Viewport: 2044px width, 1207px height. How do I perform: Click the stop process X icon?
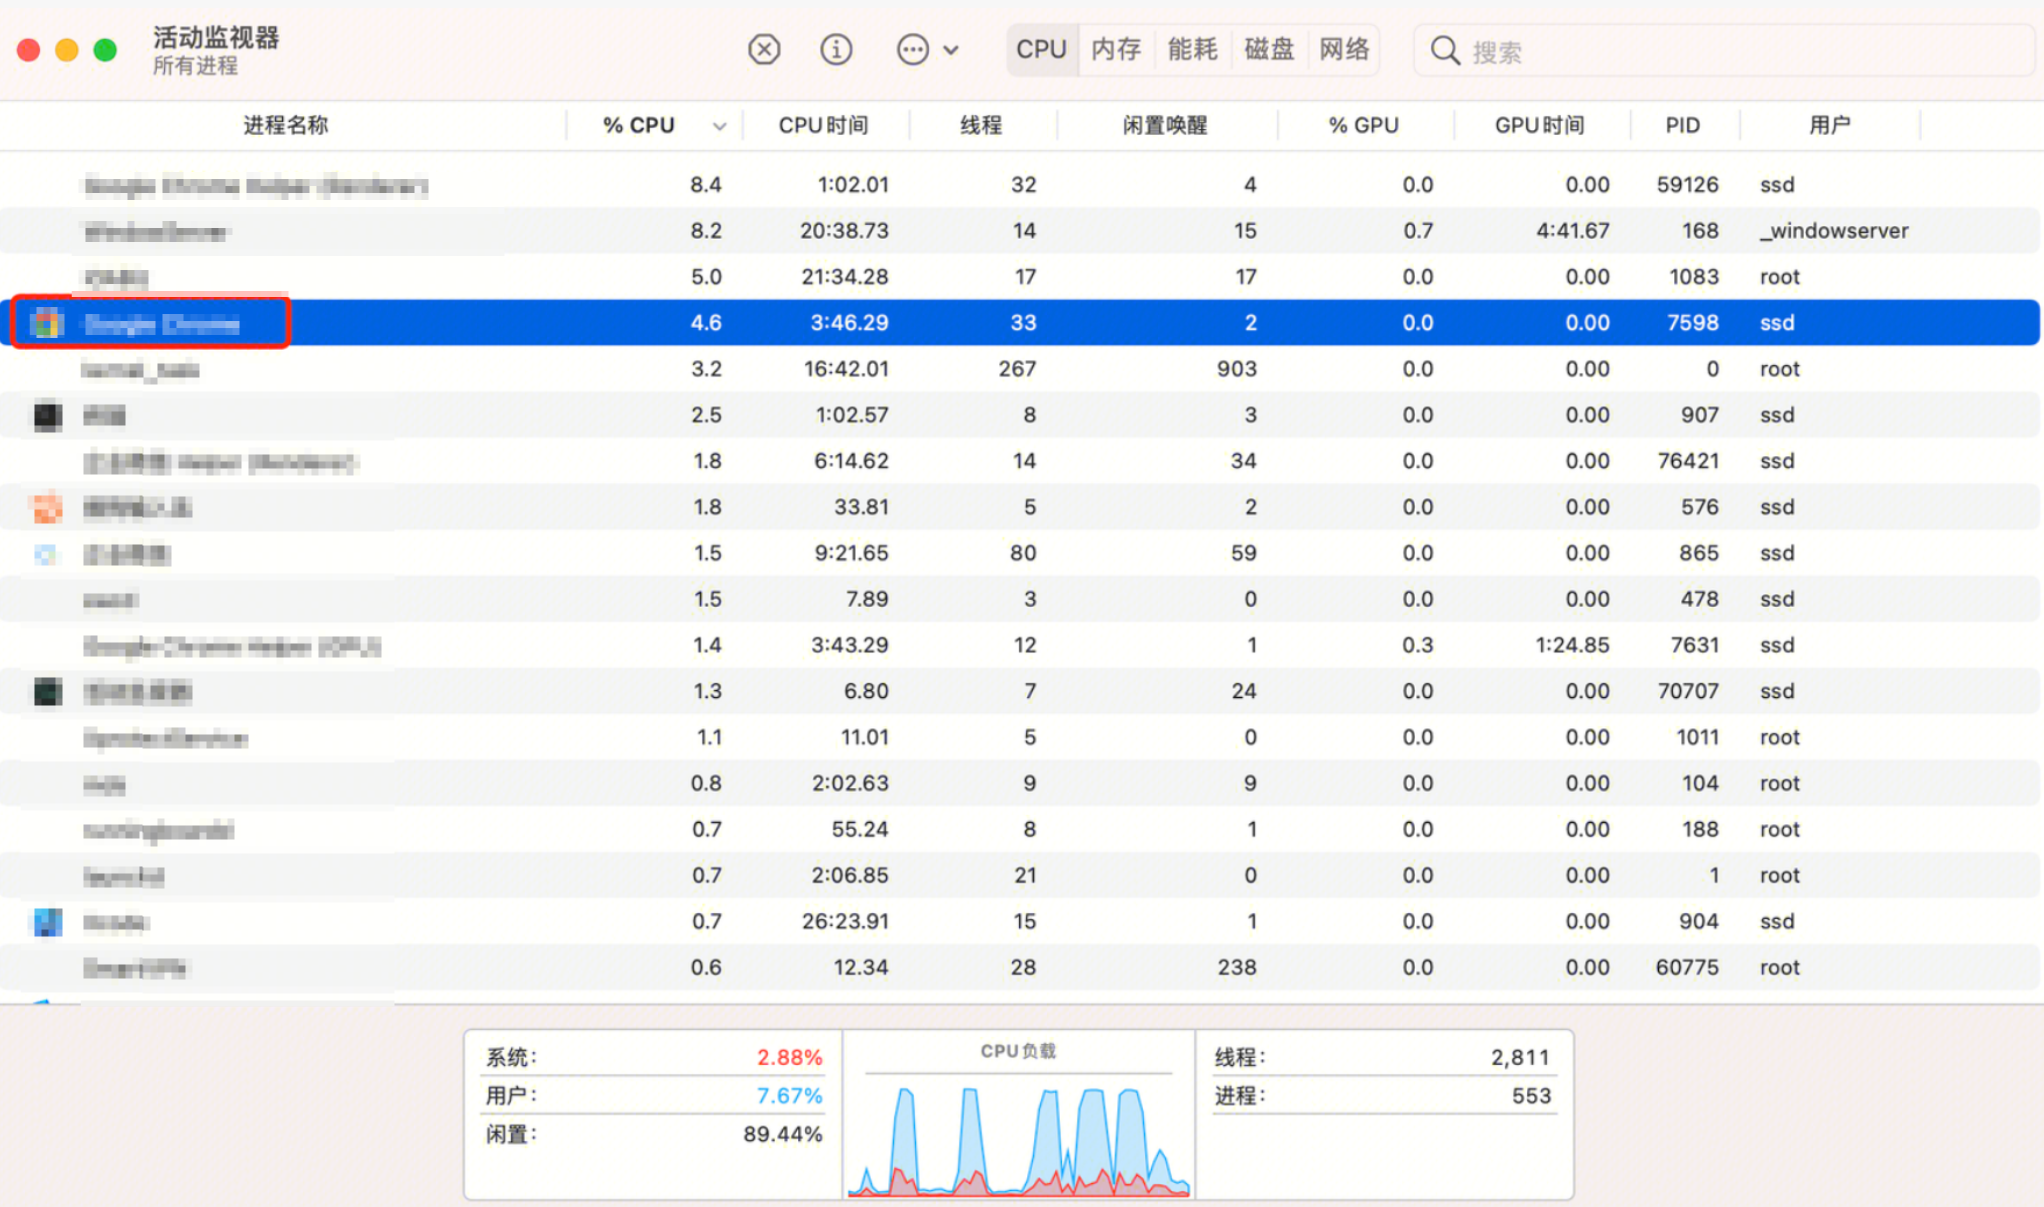click(764, 49)
